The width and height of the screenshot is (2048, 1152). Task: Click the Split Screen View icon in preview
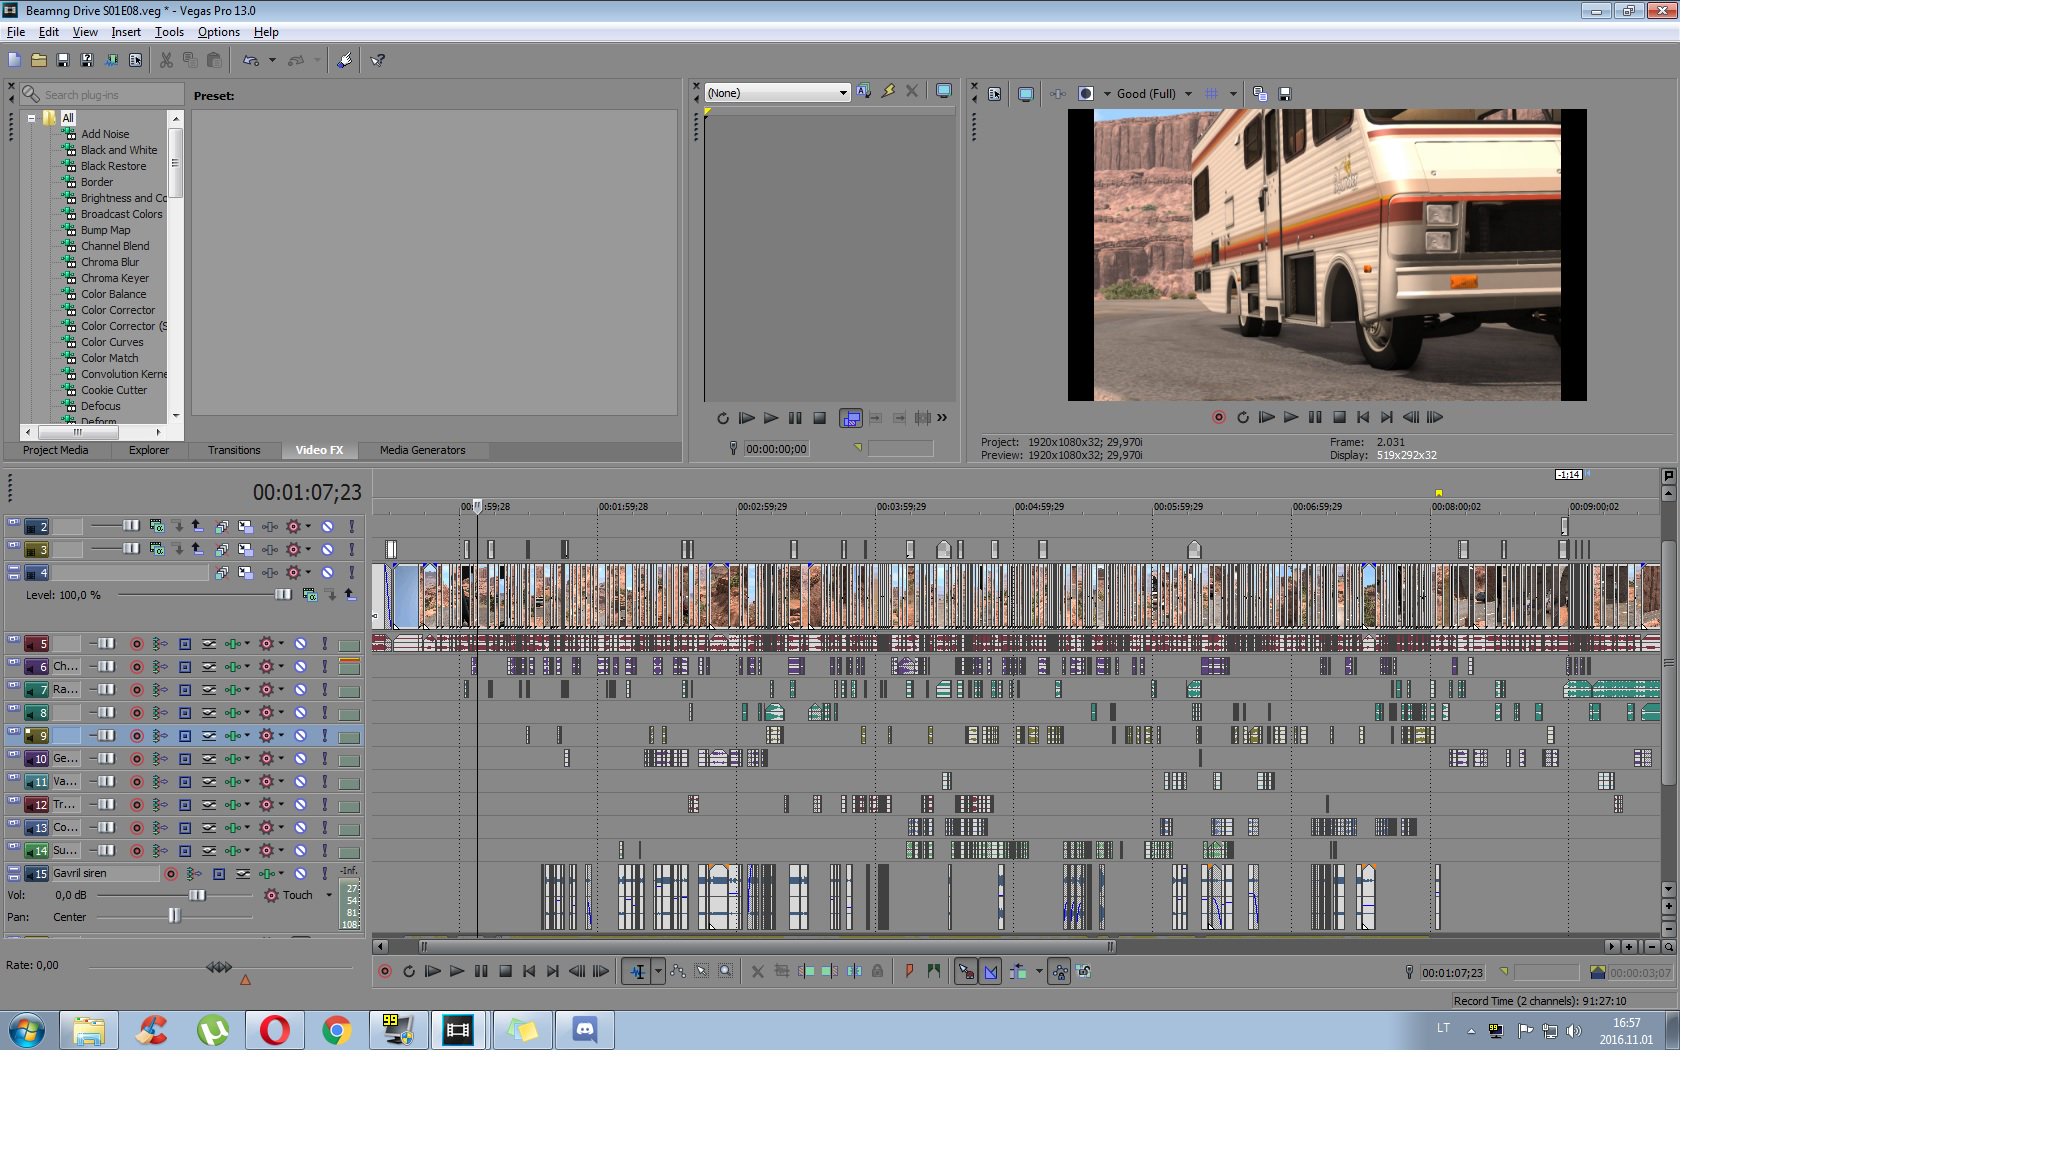coord(1086,94)
